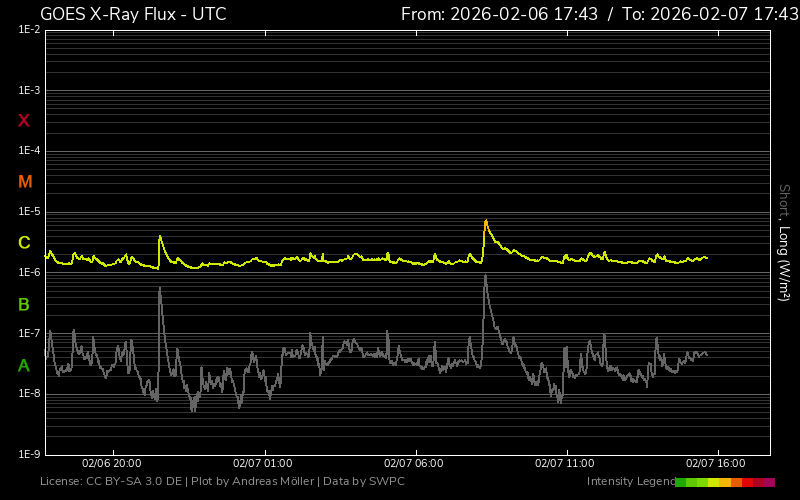Click the orange peak of the largest flare

pyautogui.click(x=486, y=221)
